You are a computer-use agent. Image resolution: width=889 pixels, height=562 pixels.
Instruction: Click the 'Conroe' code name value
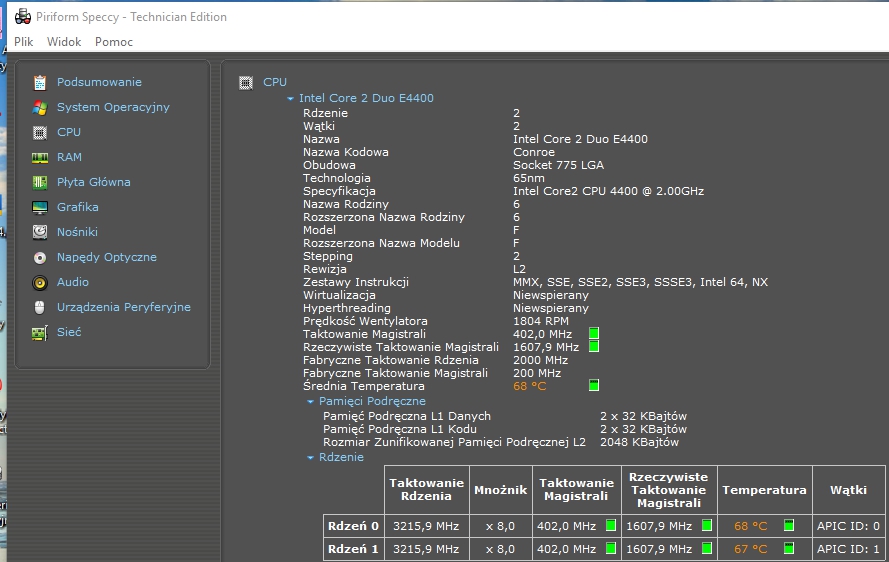534,152
